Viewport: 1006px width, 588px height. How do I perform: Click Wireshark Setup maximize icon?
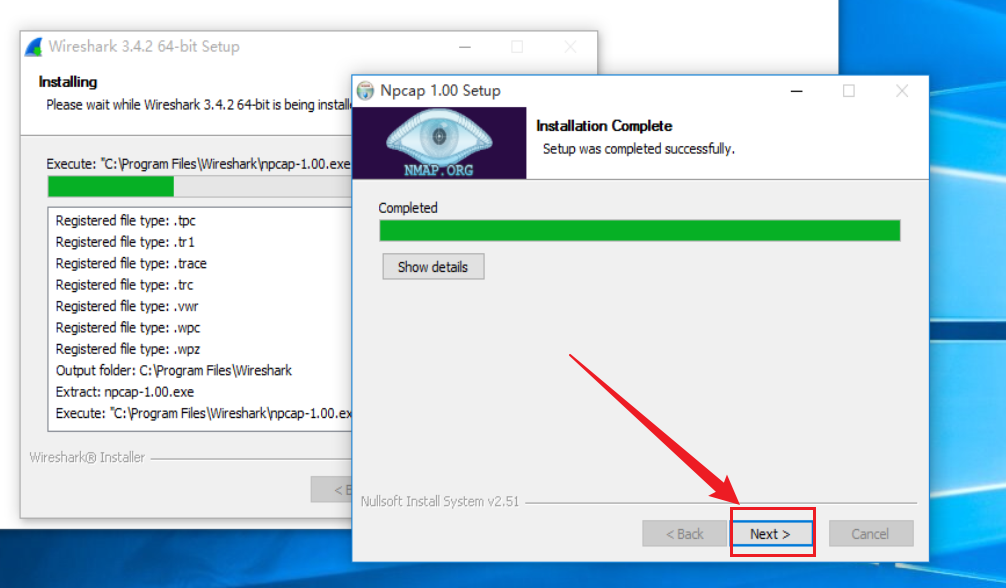517,47
